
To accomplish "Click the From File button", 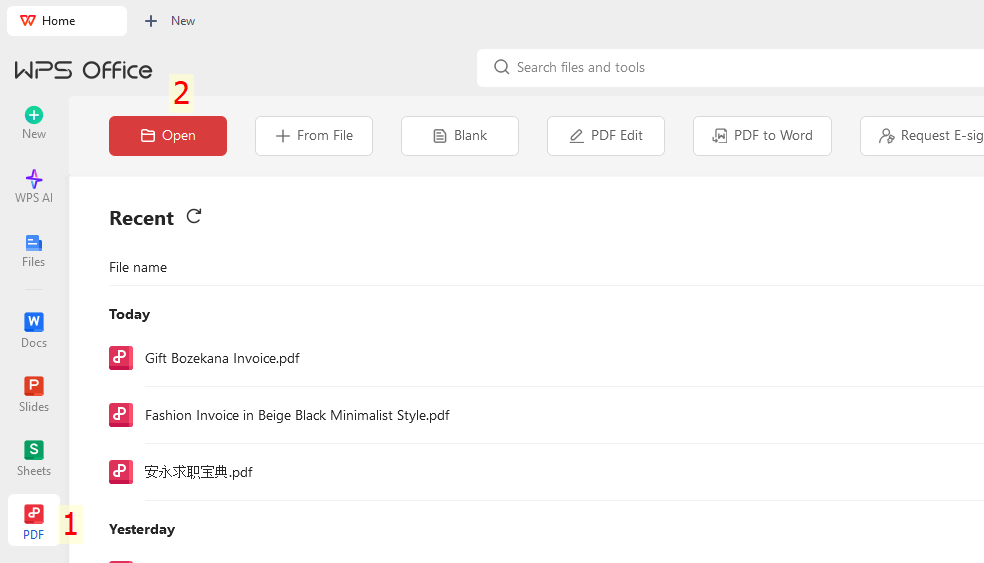I will pyautogui.click(x=314, y=136).
